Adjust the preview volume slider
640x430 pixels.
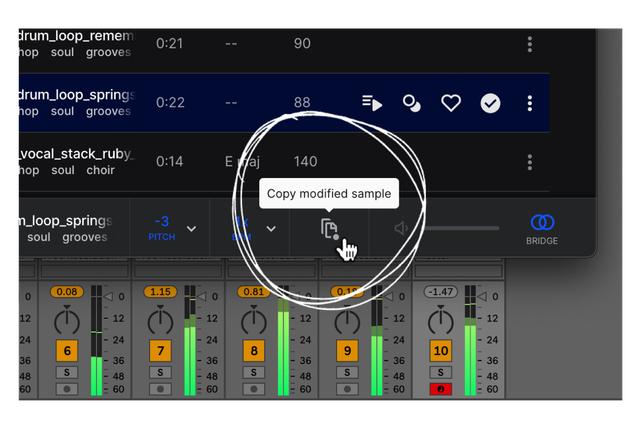point(461,228)
